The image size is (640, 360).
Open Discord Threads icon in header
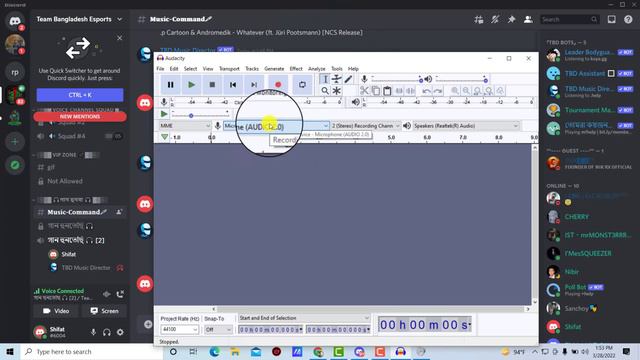(x=479, y=19)
